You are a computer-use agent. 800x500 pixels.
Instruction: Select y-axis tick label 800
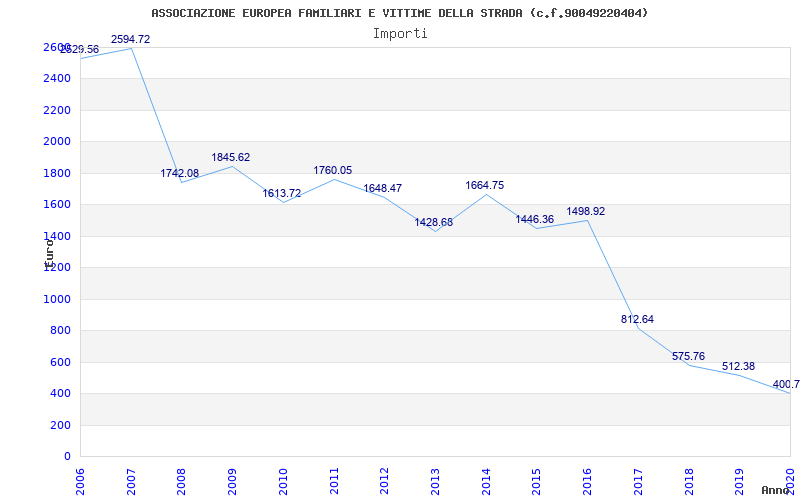(61, 331)
